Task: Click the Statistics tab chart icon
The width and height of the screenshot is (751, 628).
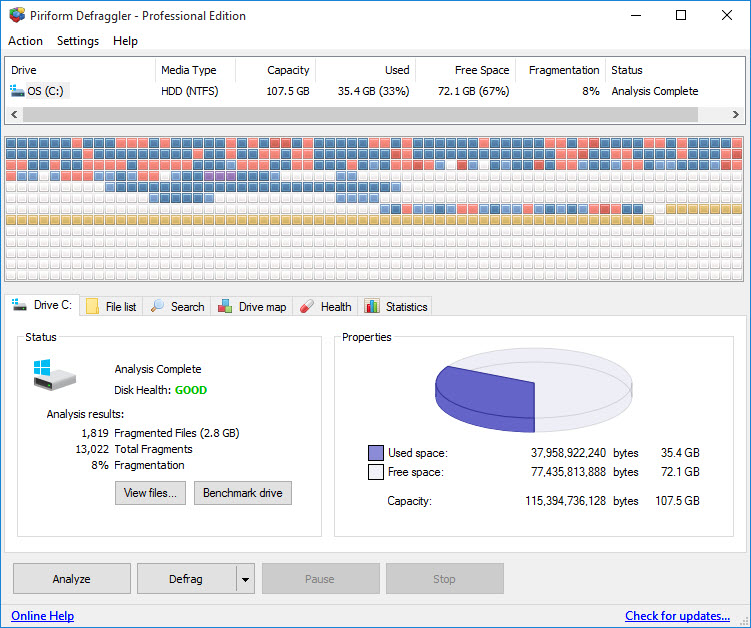Action: click(x=372, y=307)
